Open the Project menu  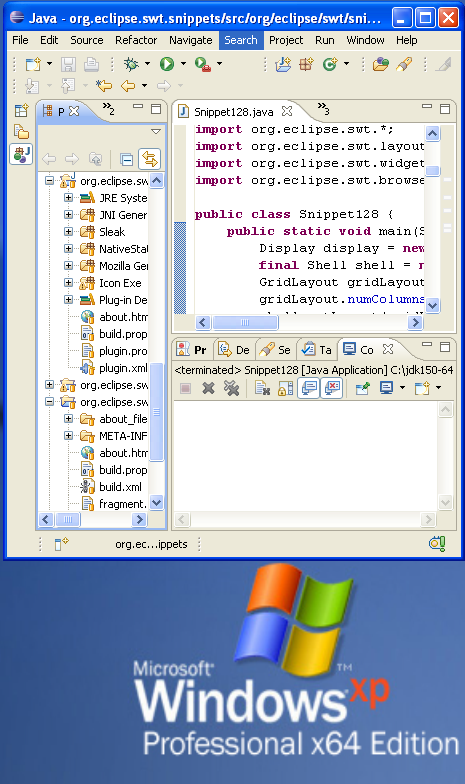[x=286, y=40]
